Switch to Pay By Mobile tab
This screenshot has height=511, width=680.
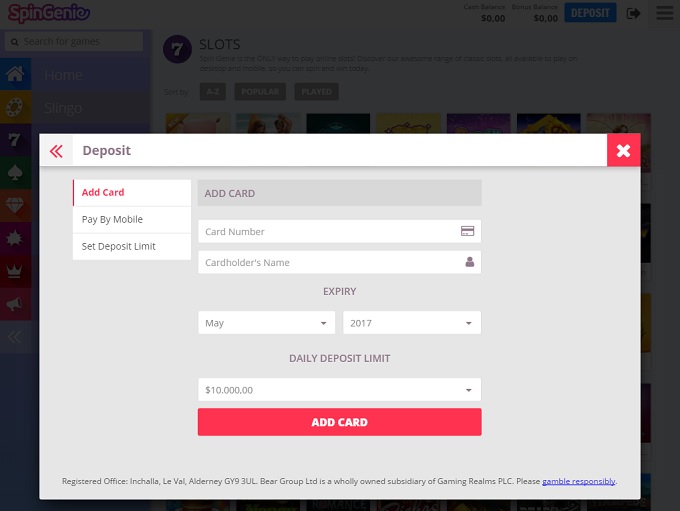click(132, 219)
